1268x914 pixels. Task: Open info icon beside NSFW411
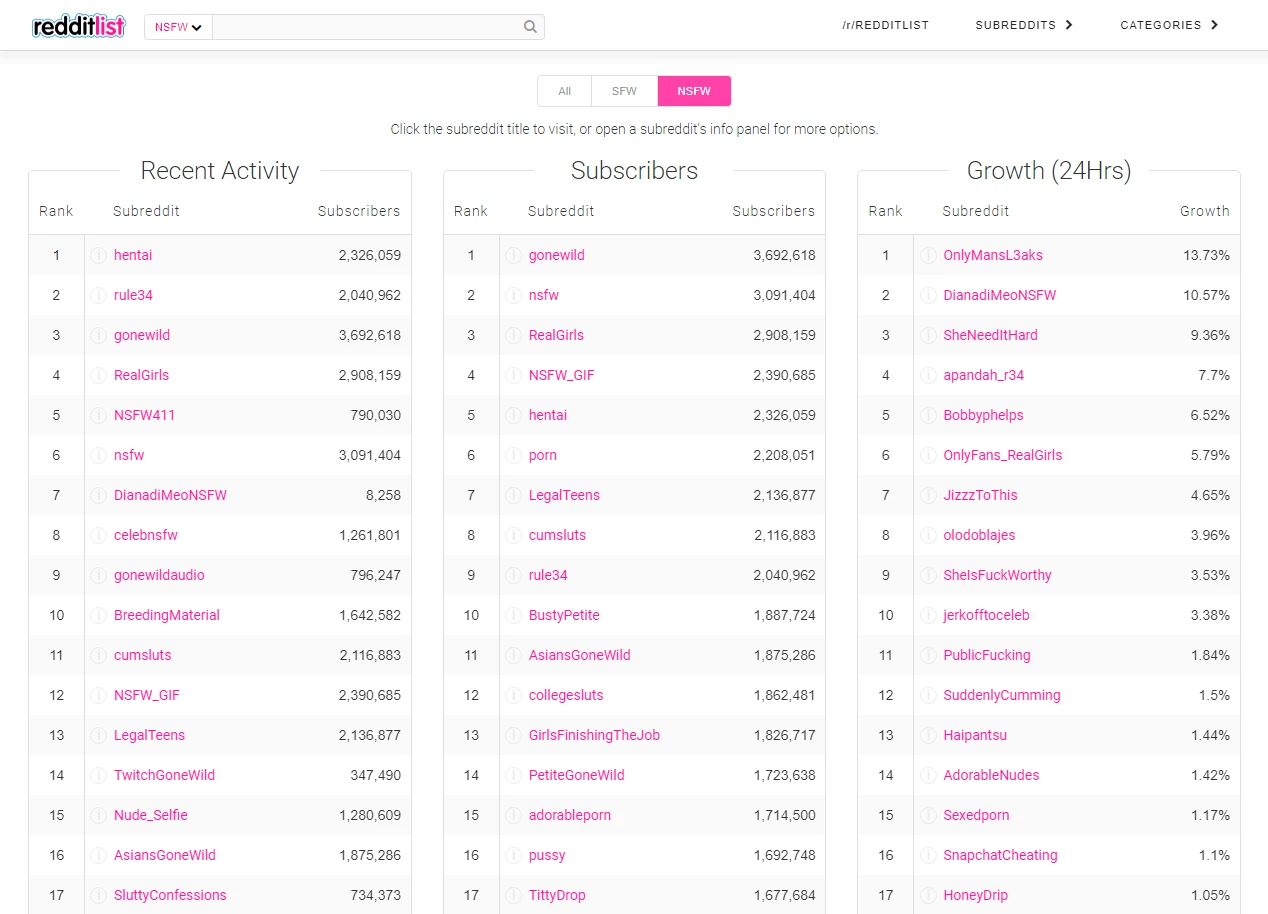pyautogui.click(x=98, y=415)
